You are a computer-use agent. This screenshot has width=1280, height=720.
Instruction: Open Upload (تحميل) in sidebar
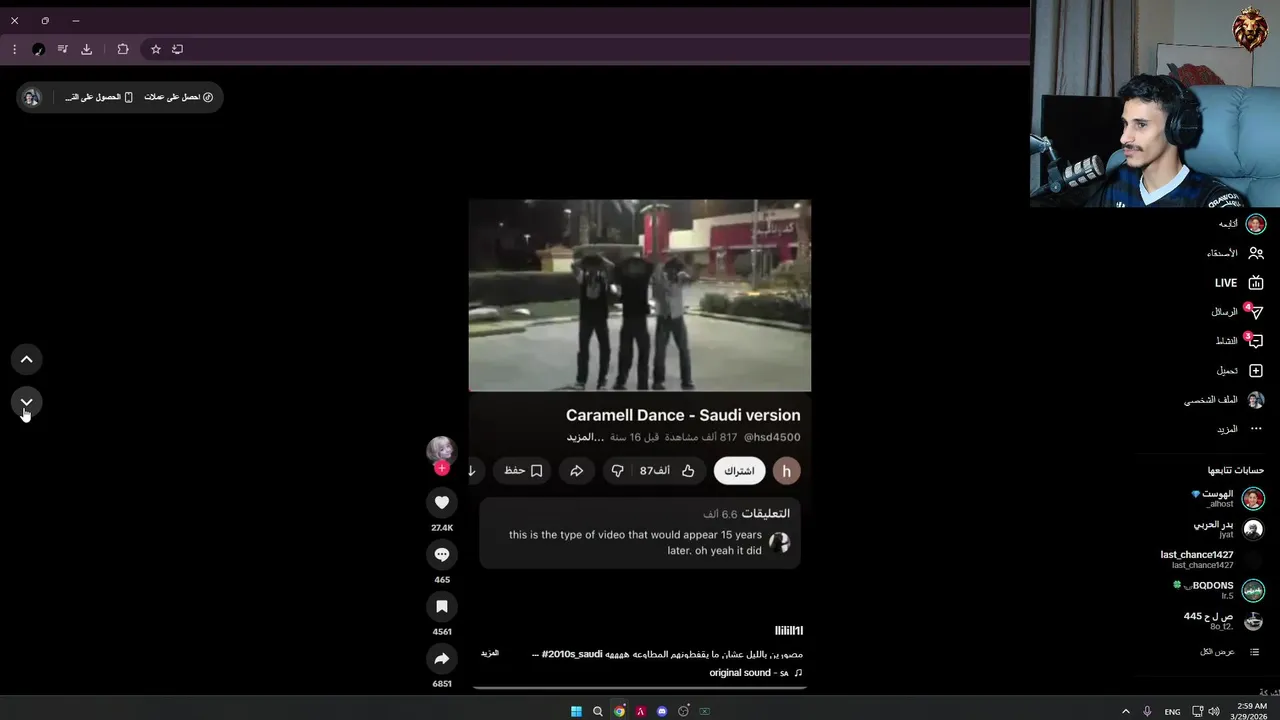(x=1239, y=370)
